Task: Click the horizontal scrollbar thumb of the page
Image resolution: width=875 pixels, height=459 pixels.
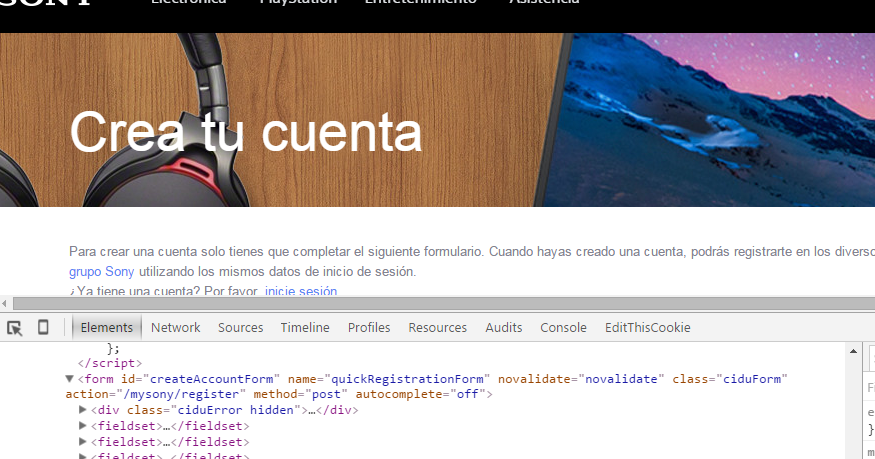Action: pos(444,303)
